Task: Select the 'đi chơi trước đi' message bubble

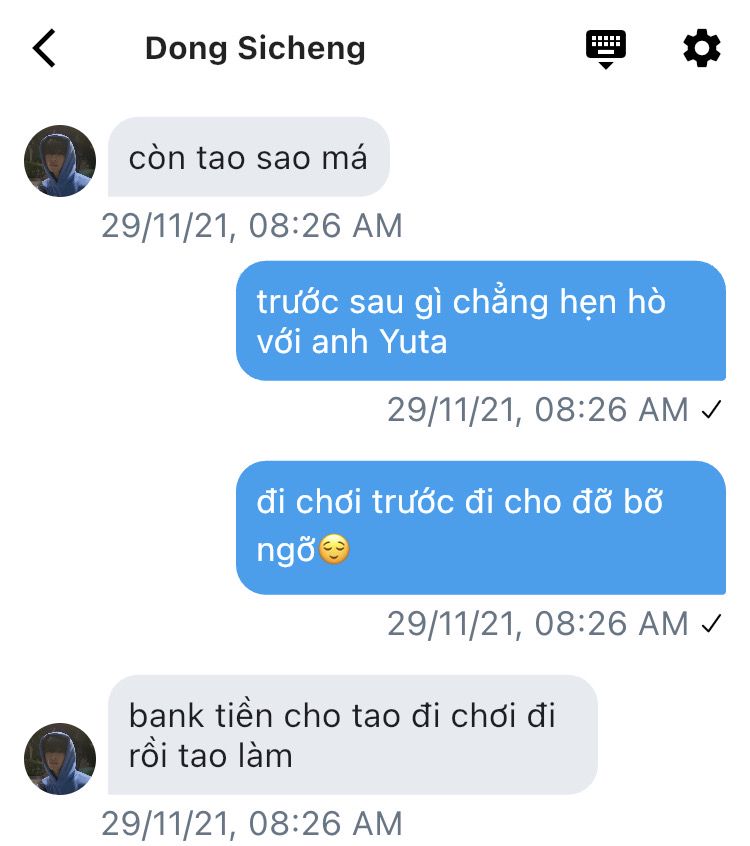Action: 481,528
